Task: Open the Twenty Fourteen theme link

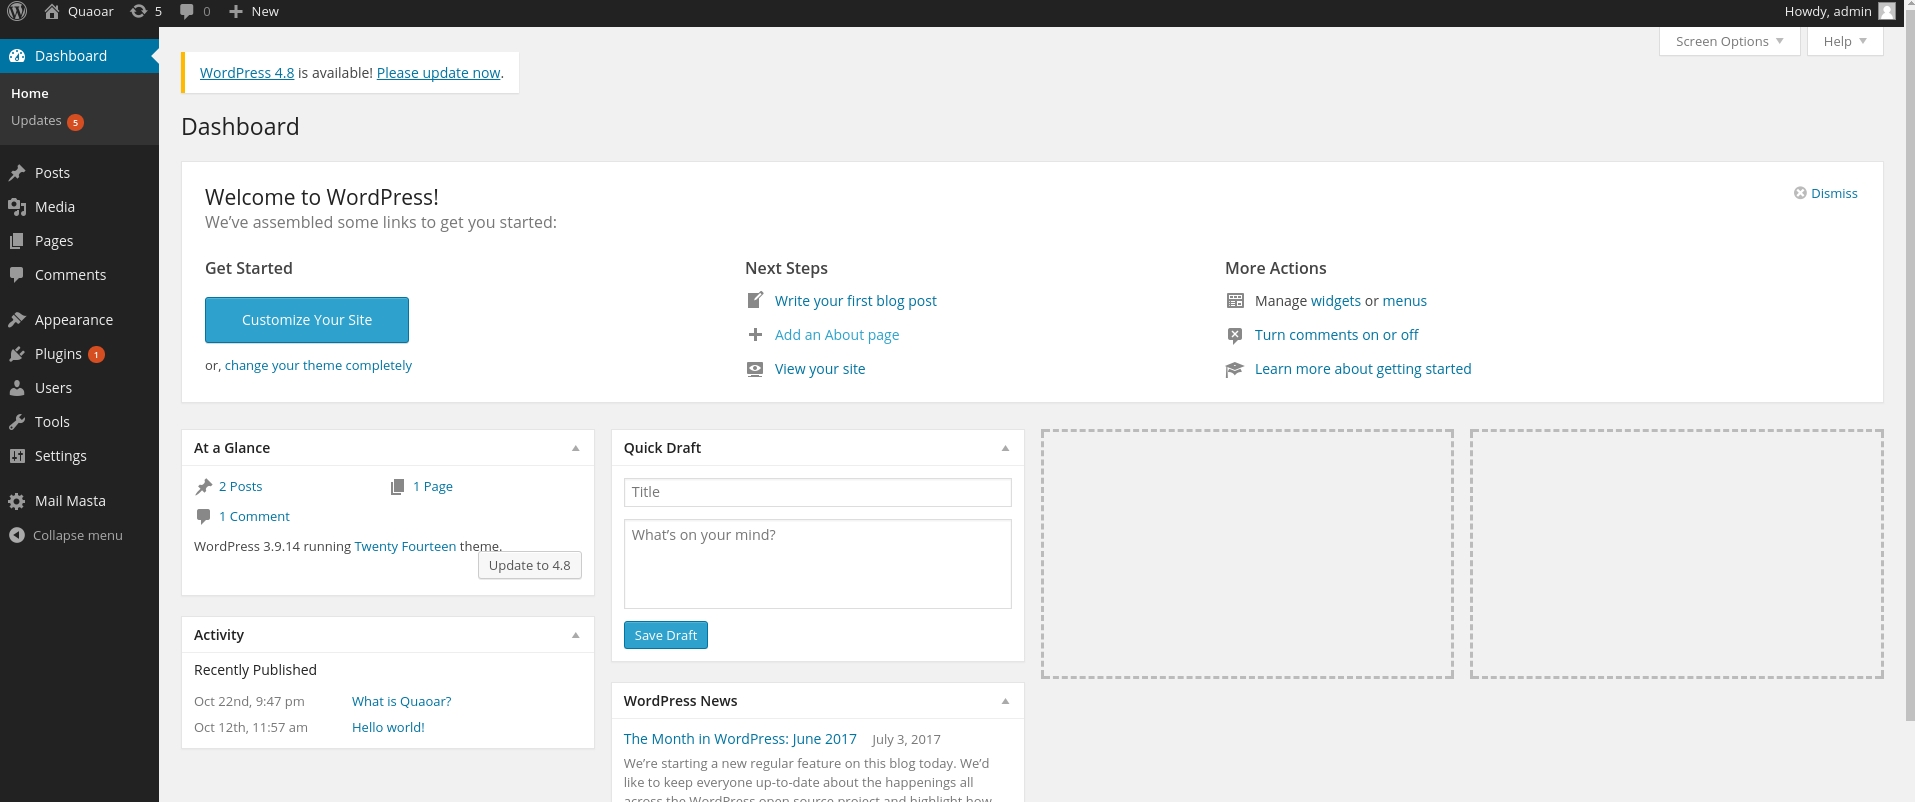Action: click(405, 546)
